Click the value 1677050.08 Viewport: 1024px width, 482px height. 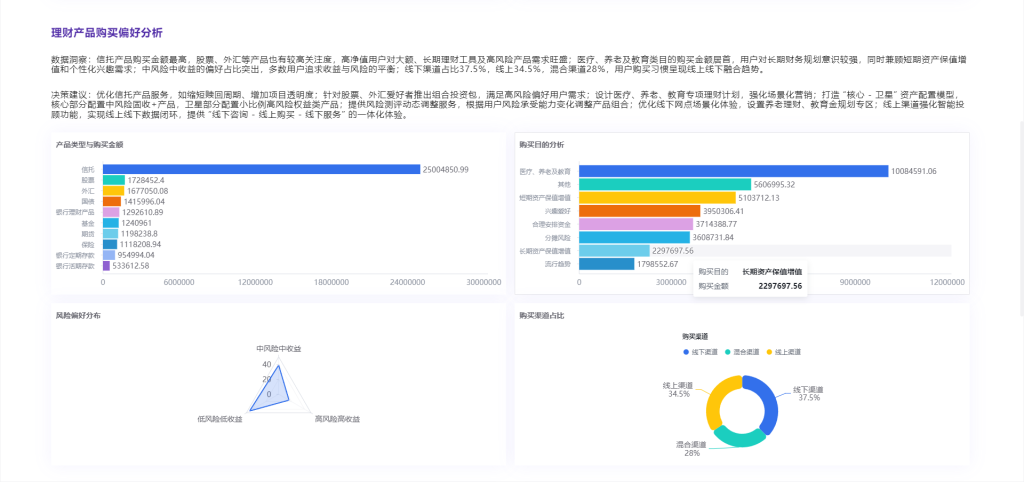click(x=147, y=191)
